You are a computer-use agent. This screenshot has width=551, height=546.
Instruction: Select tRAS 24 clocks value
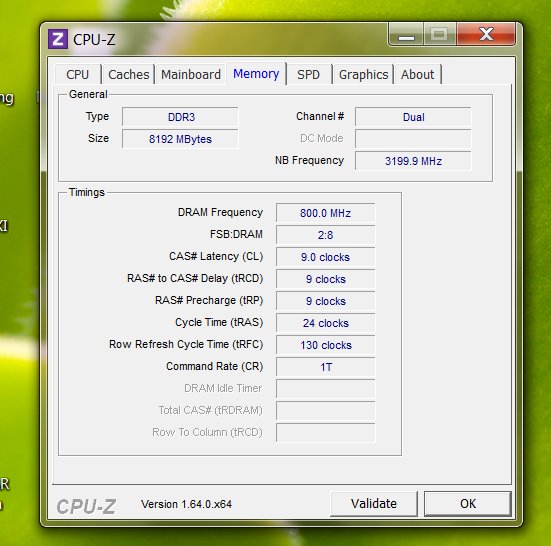(x=325, y=323)
